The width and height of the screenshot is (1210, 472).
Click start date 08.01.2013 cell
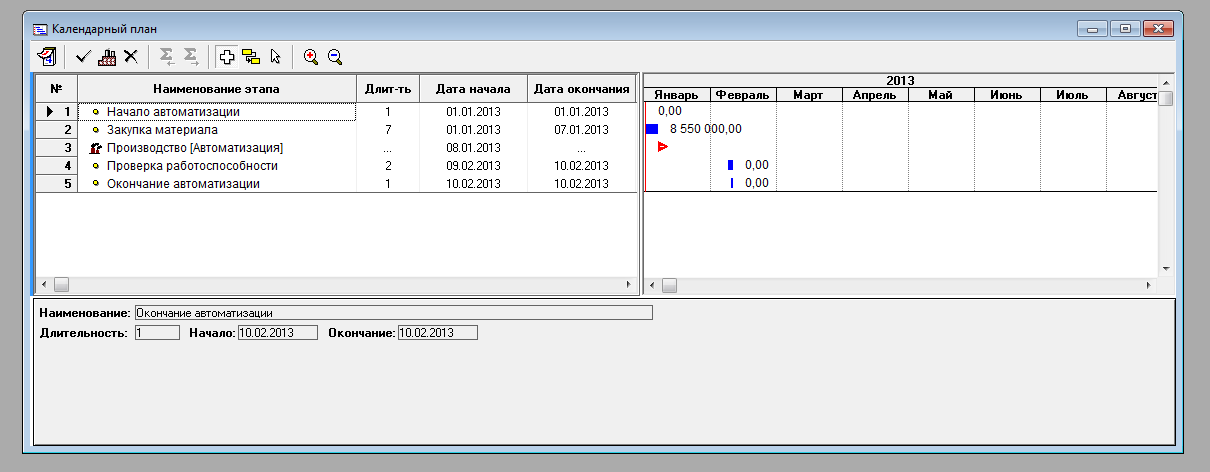click(x=474, y=148)
